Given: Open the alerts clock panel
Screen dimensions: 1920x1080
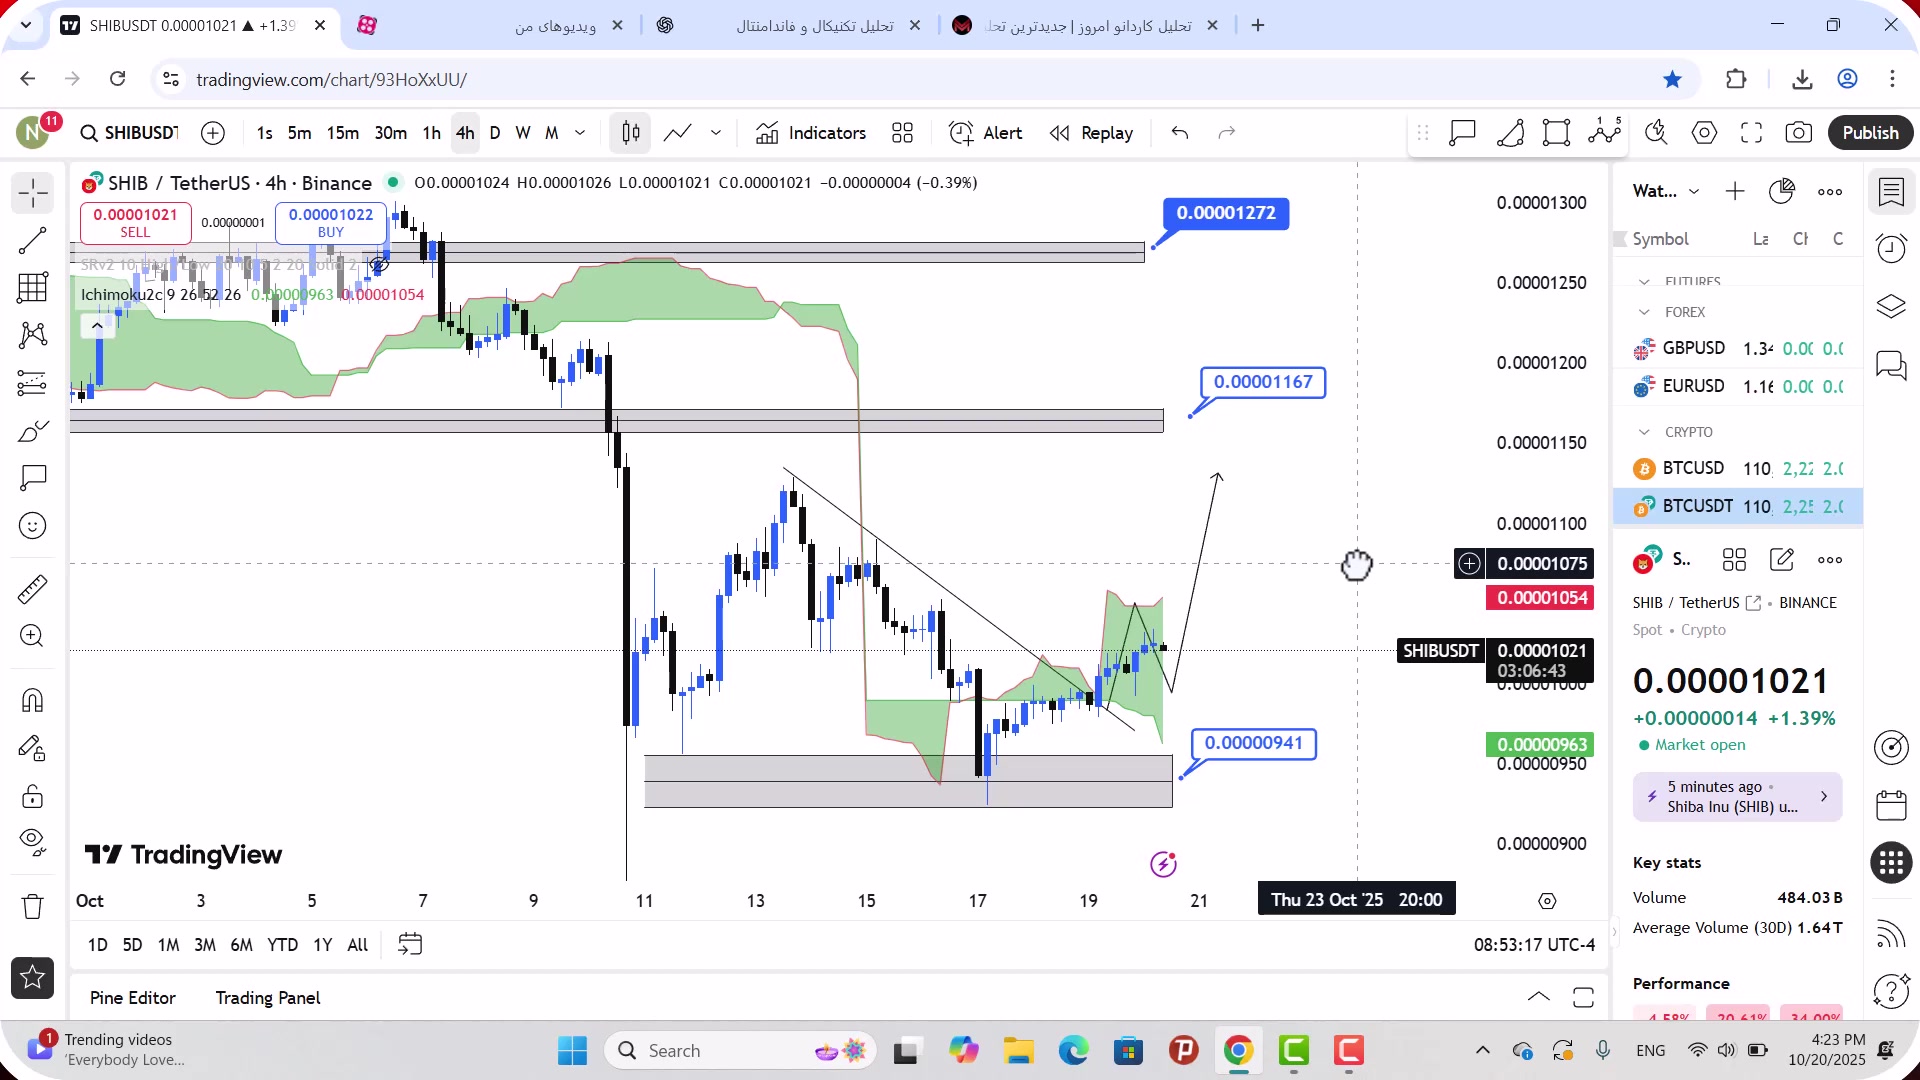Looking at the screenshot, I should 1891,248.
